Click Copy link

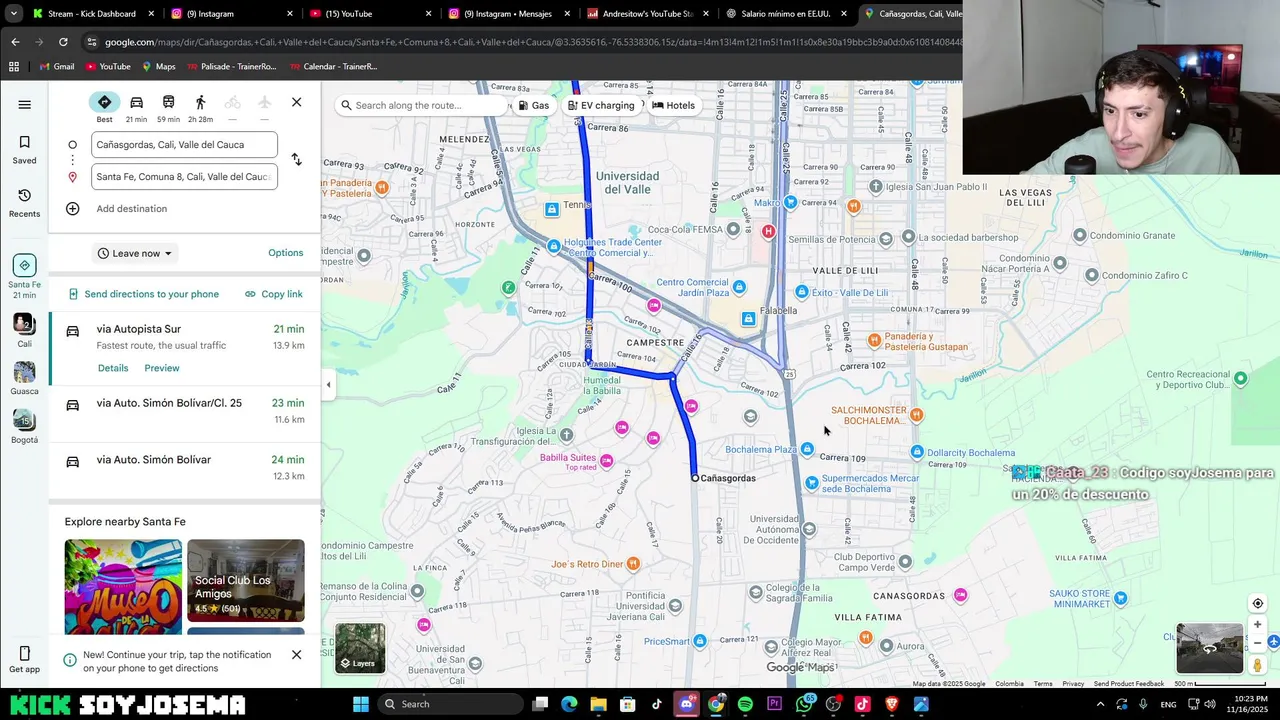[273, 294]
